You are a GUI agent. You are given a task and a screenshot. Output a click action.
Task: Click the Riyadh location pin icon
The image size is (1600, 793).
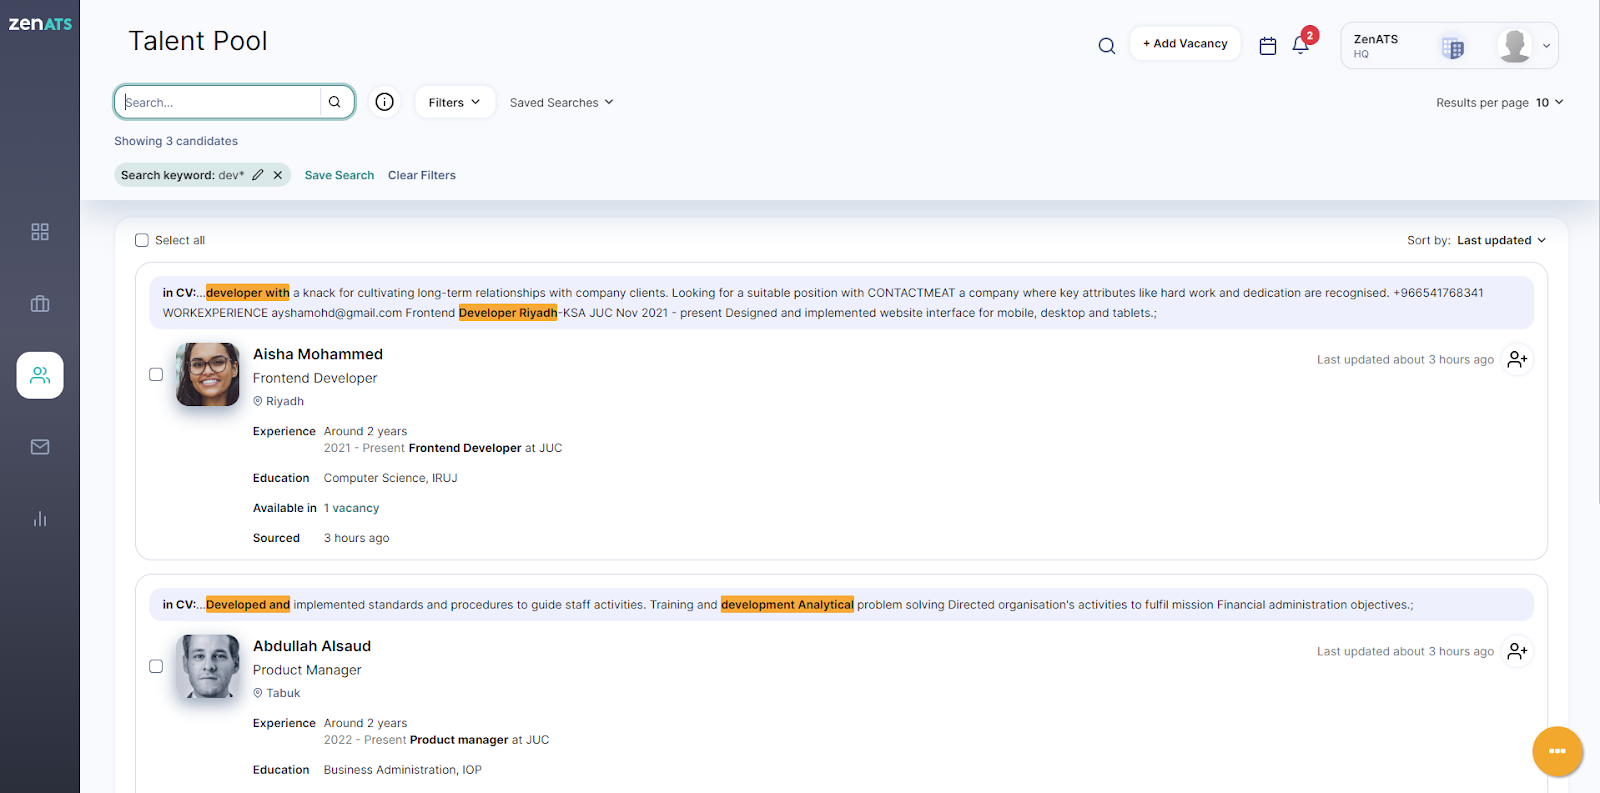(258, 401)
